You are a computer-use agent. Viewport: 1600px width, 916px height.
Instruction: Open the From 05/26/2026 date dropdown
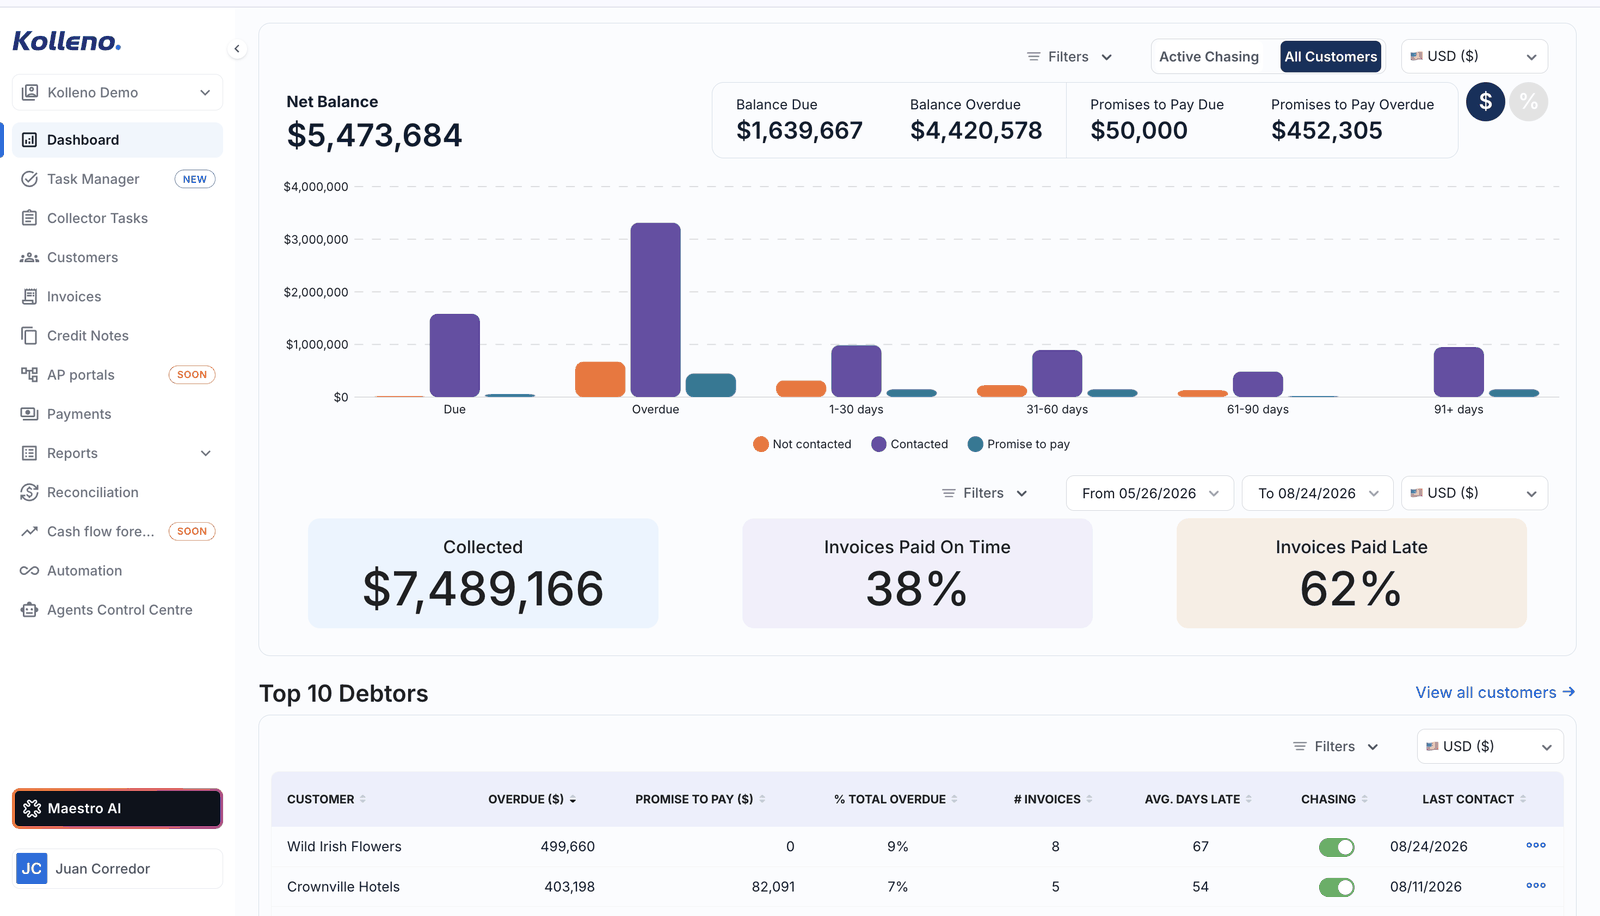pos(1150,493)
